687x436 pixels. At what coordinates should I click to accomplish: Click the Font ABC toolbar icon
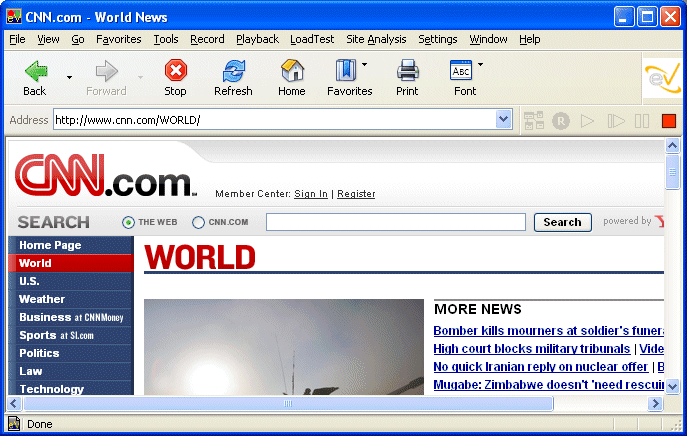(461, 70)
